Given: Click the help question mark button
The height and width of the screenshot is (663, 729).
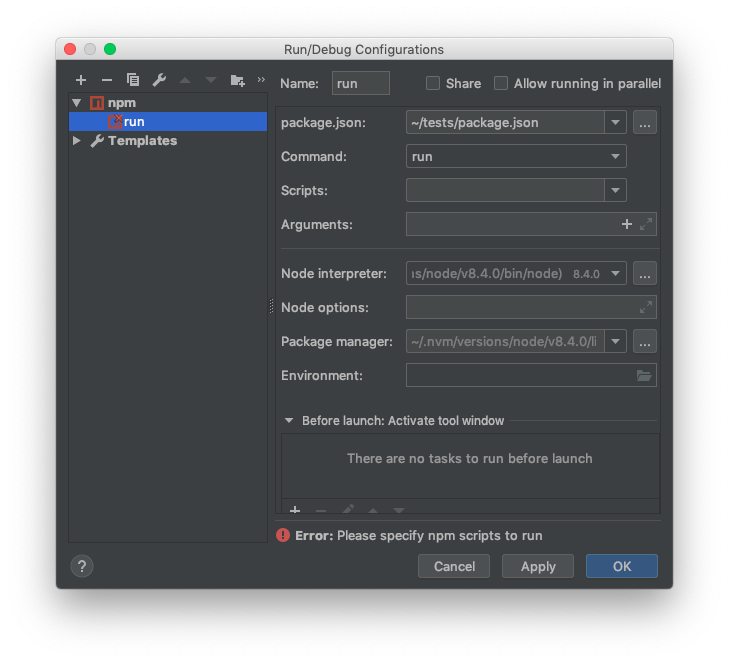Looking at the screenshot, I should coord(82,566).
